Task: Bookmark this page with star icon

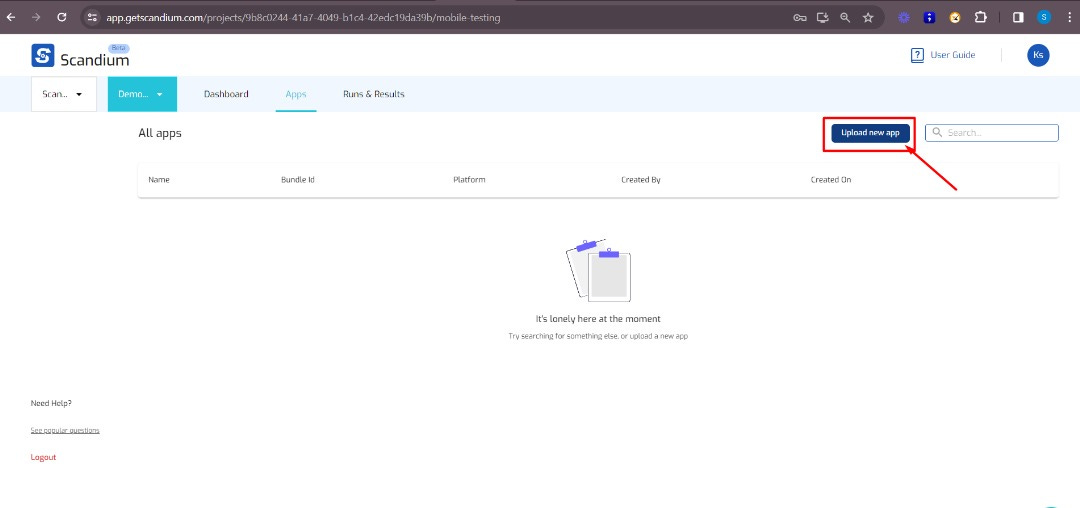Action: point(868,18)
